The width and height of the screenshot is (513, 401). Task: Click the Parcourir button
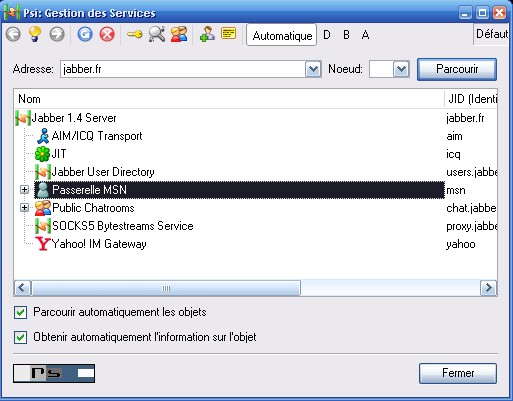[x=457, y=69]
